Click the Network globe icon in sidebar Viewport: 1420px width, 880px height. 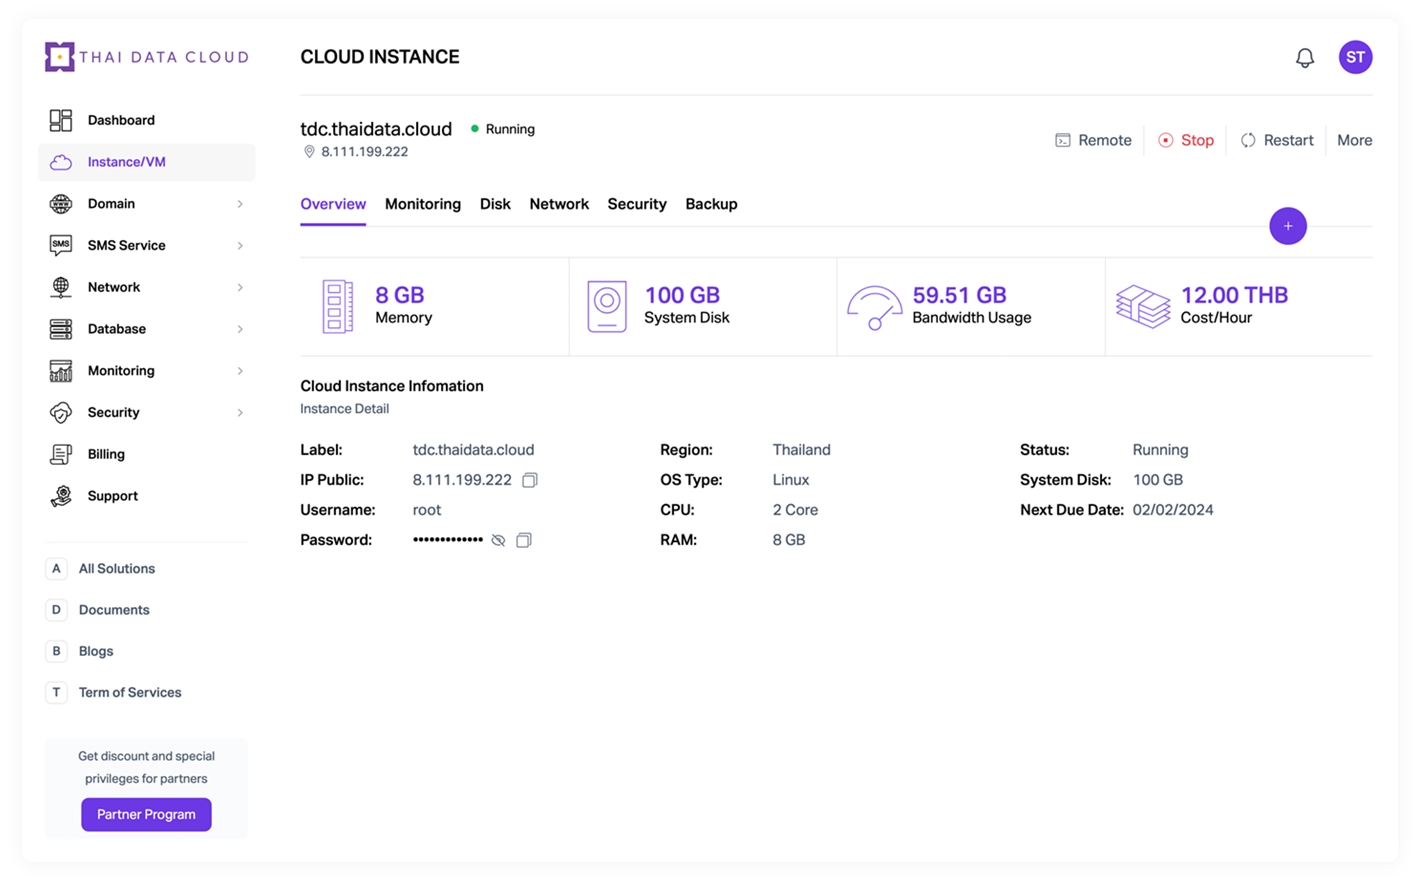point(61,287)
